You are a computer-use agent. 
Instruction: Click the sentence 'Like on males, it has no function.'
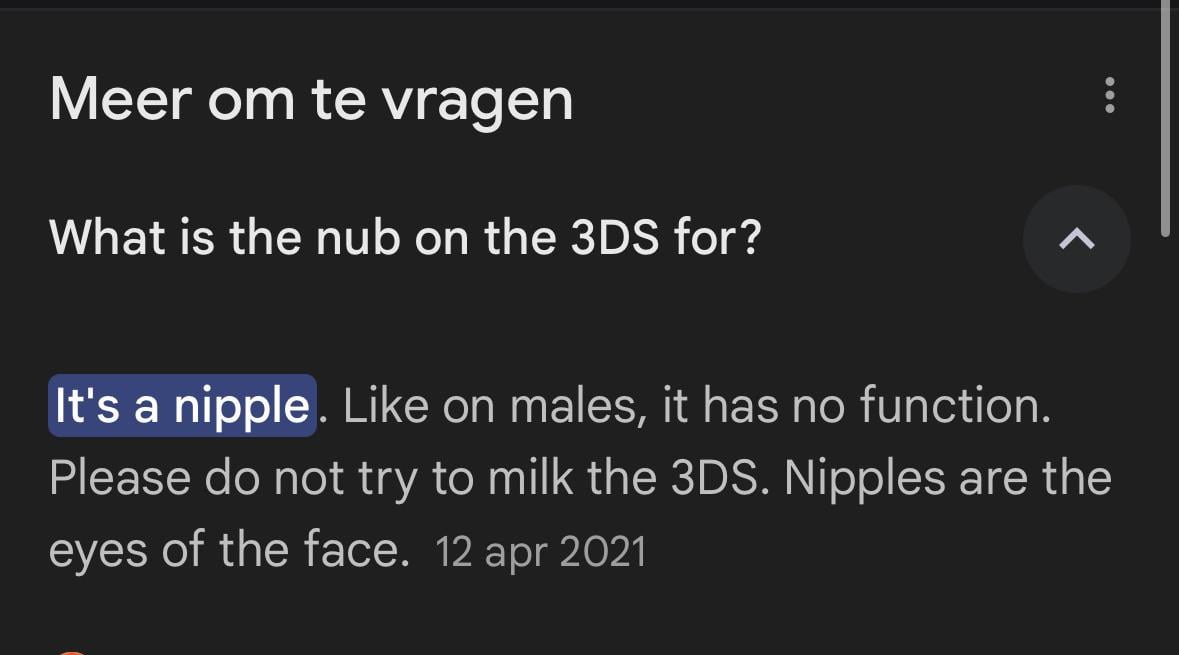[697, 406]
